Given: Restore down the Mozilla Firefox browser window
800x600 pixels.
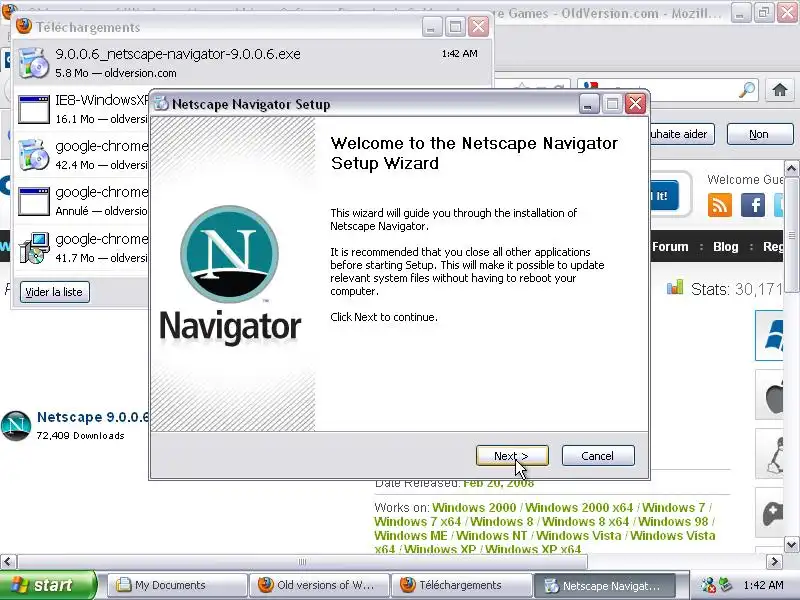Looking at the screenshot, I should (764, 12).
